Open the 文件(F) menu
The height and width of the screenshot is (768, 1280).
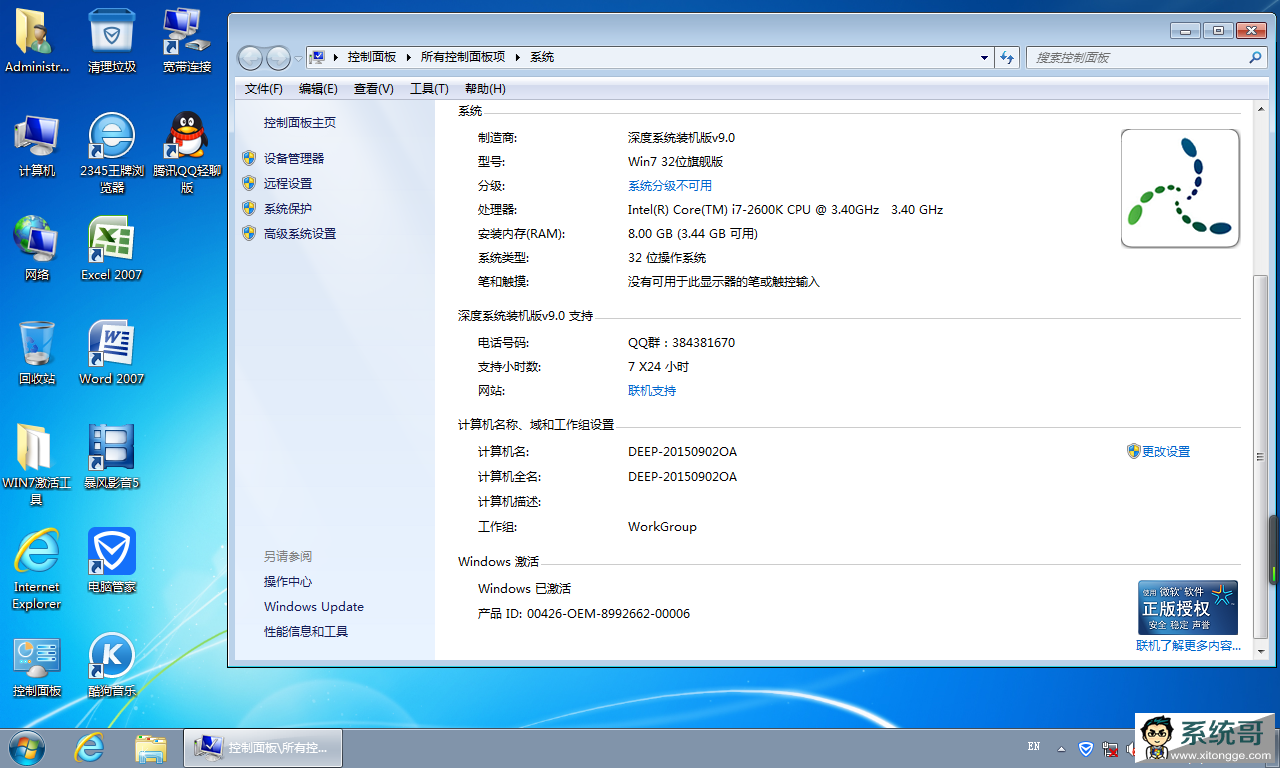264,89
